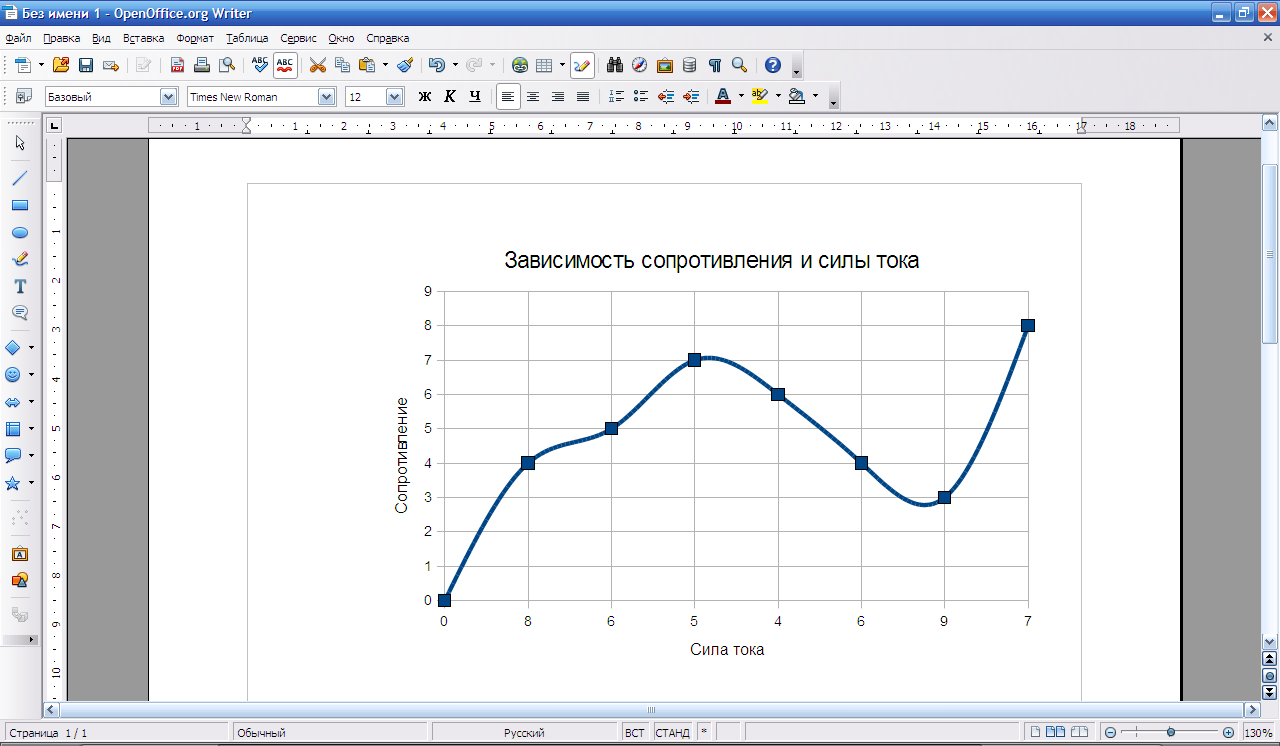Run the Spelling and Grammar check
This screenshot has width=1280, height=746.
coord(259,65)
